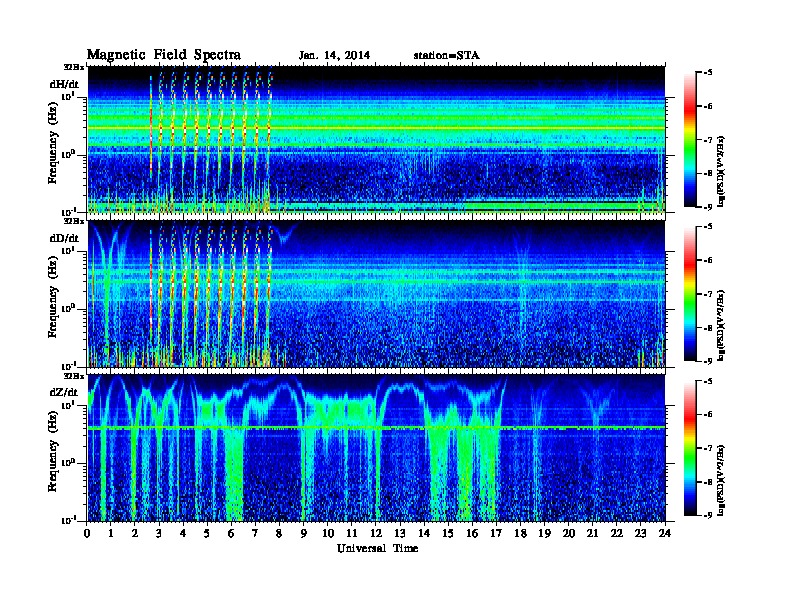Image resolution: width=792 pixels, height=612 pixels.
Task: Click hour tick label 18 on time axis
Action: click(x=521, y=533)
